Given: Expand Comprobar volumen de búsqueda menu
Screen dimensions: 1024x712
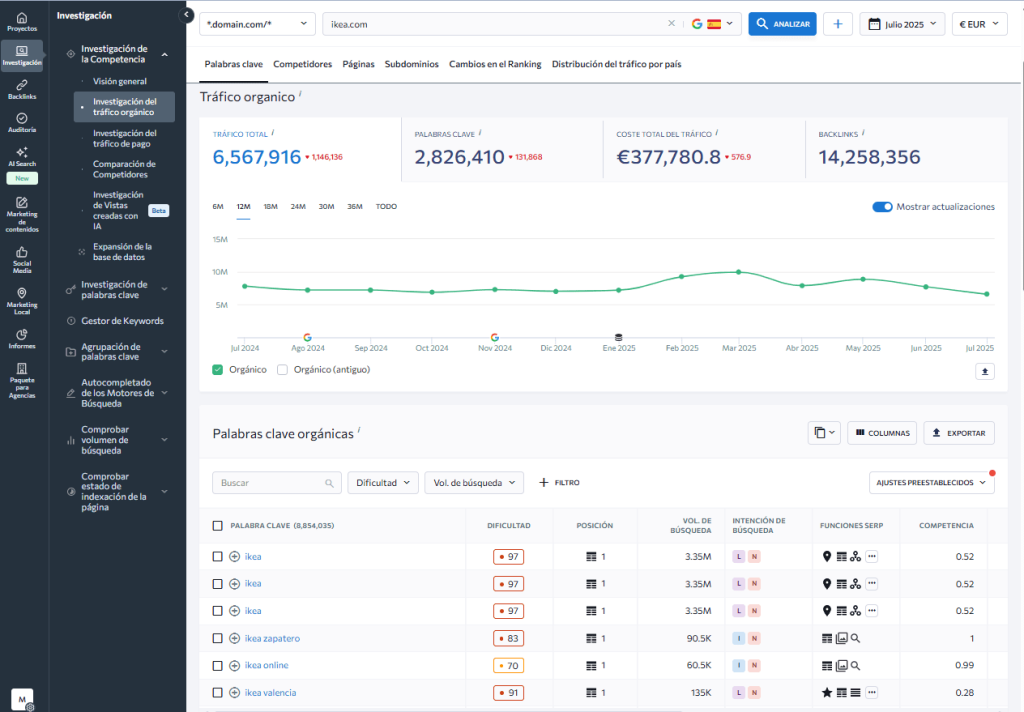Looking at the screenshot, I should (165, 440).
